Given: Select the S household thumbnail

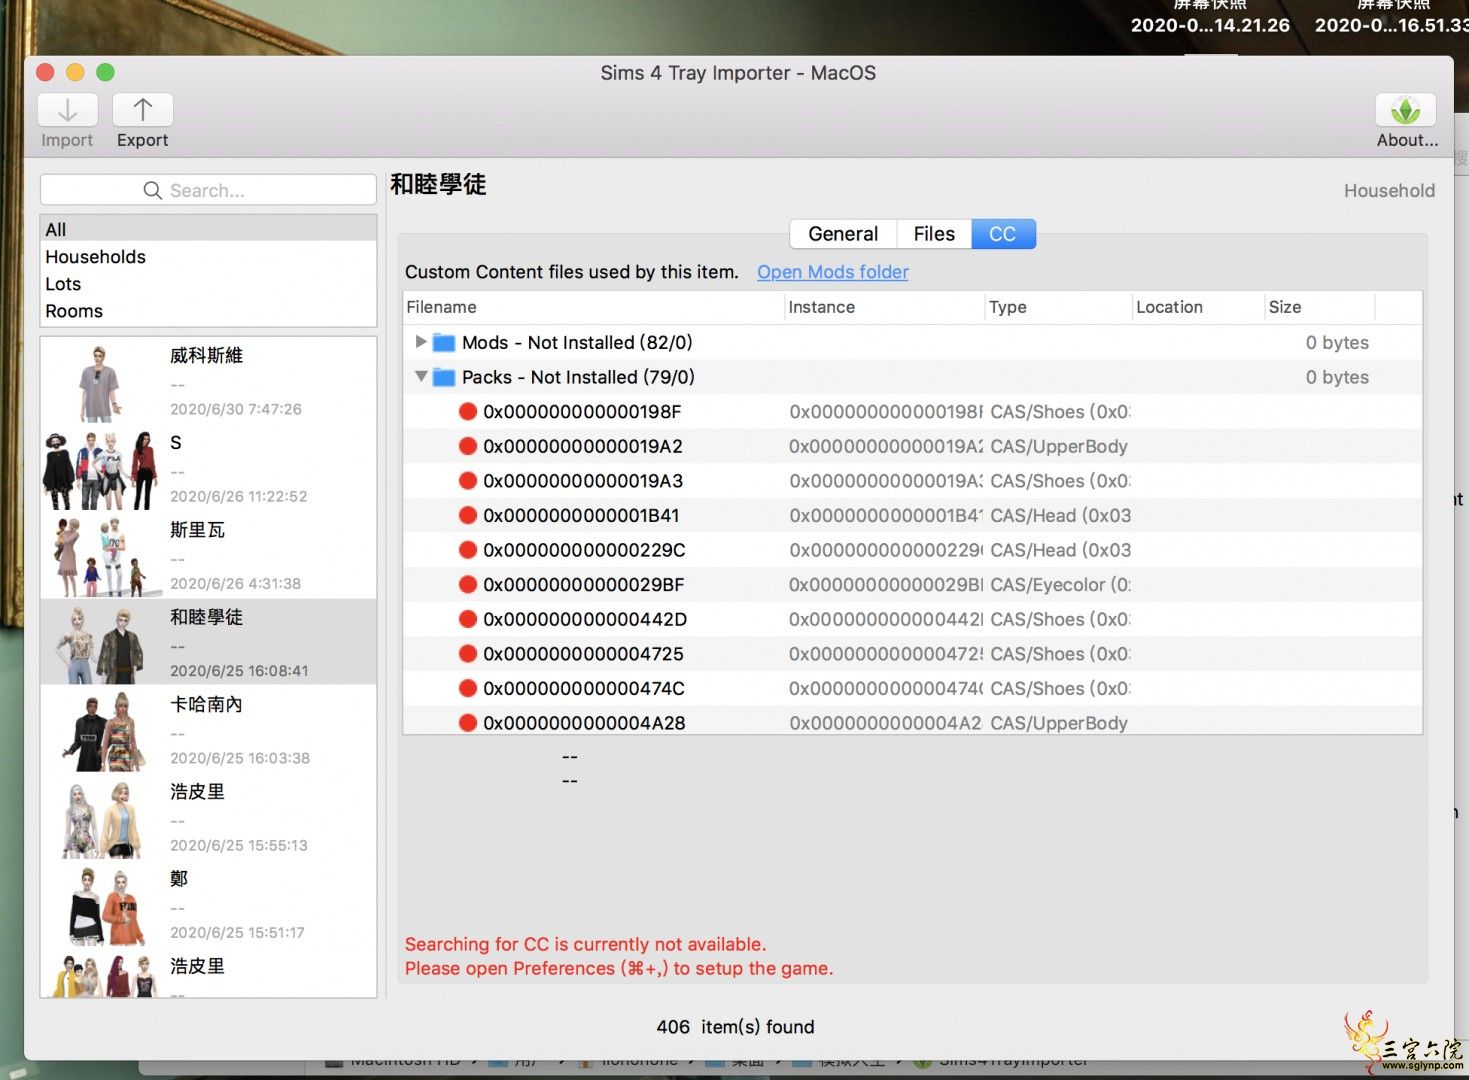Looking at the screenshot, I should (101, 470).
